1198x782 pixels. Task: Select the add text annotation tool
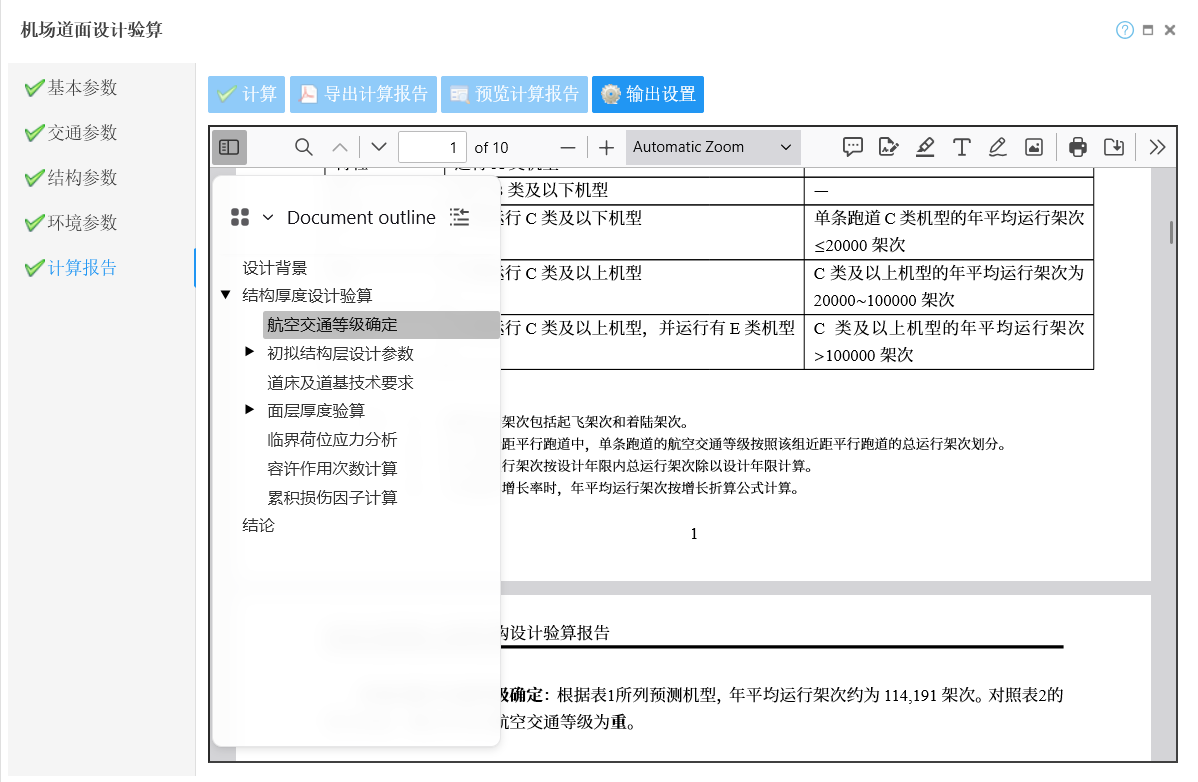(961, 147)
